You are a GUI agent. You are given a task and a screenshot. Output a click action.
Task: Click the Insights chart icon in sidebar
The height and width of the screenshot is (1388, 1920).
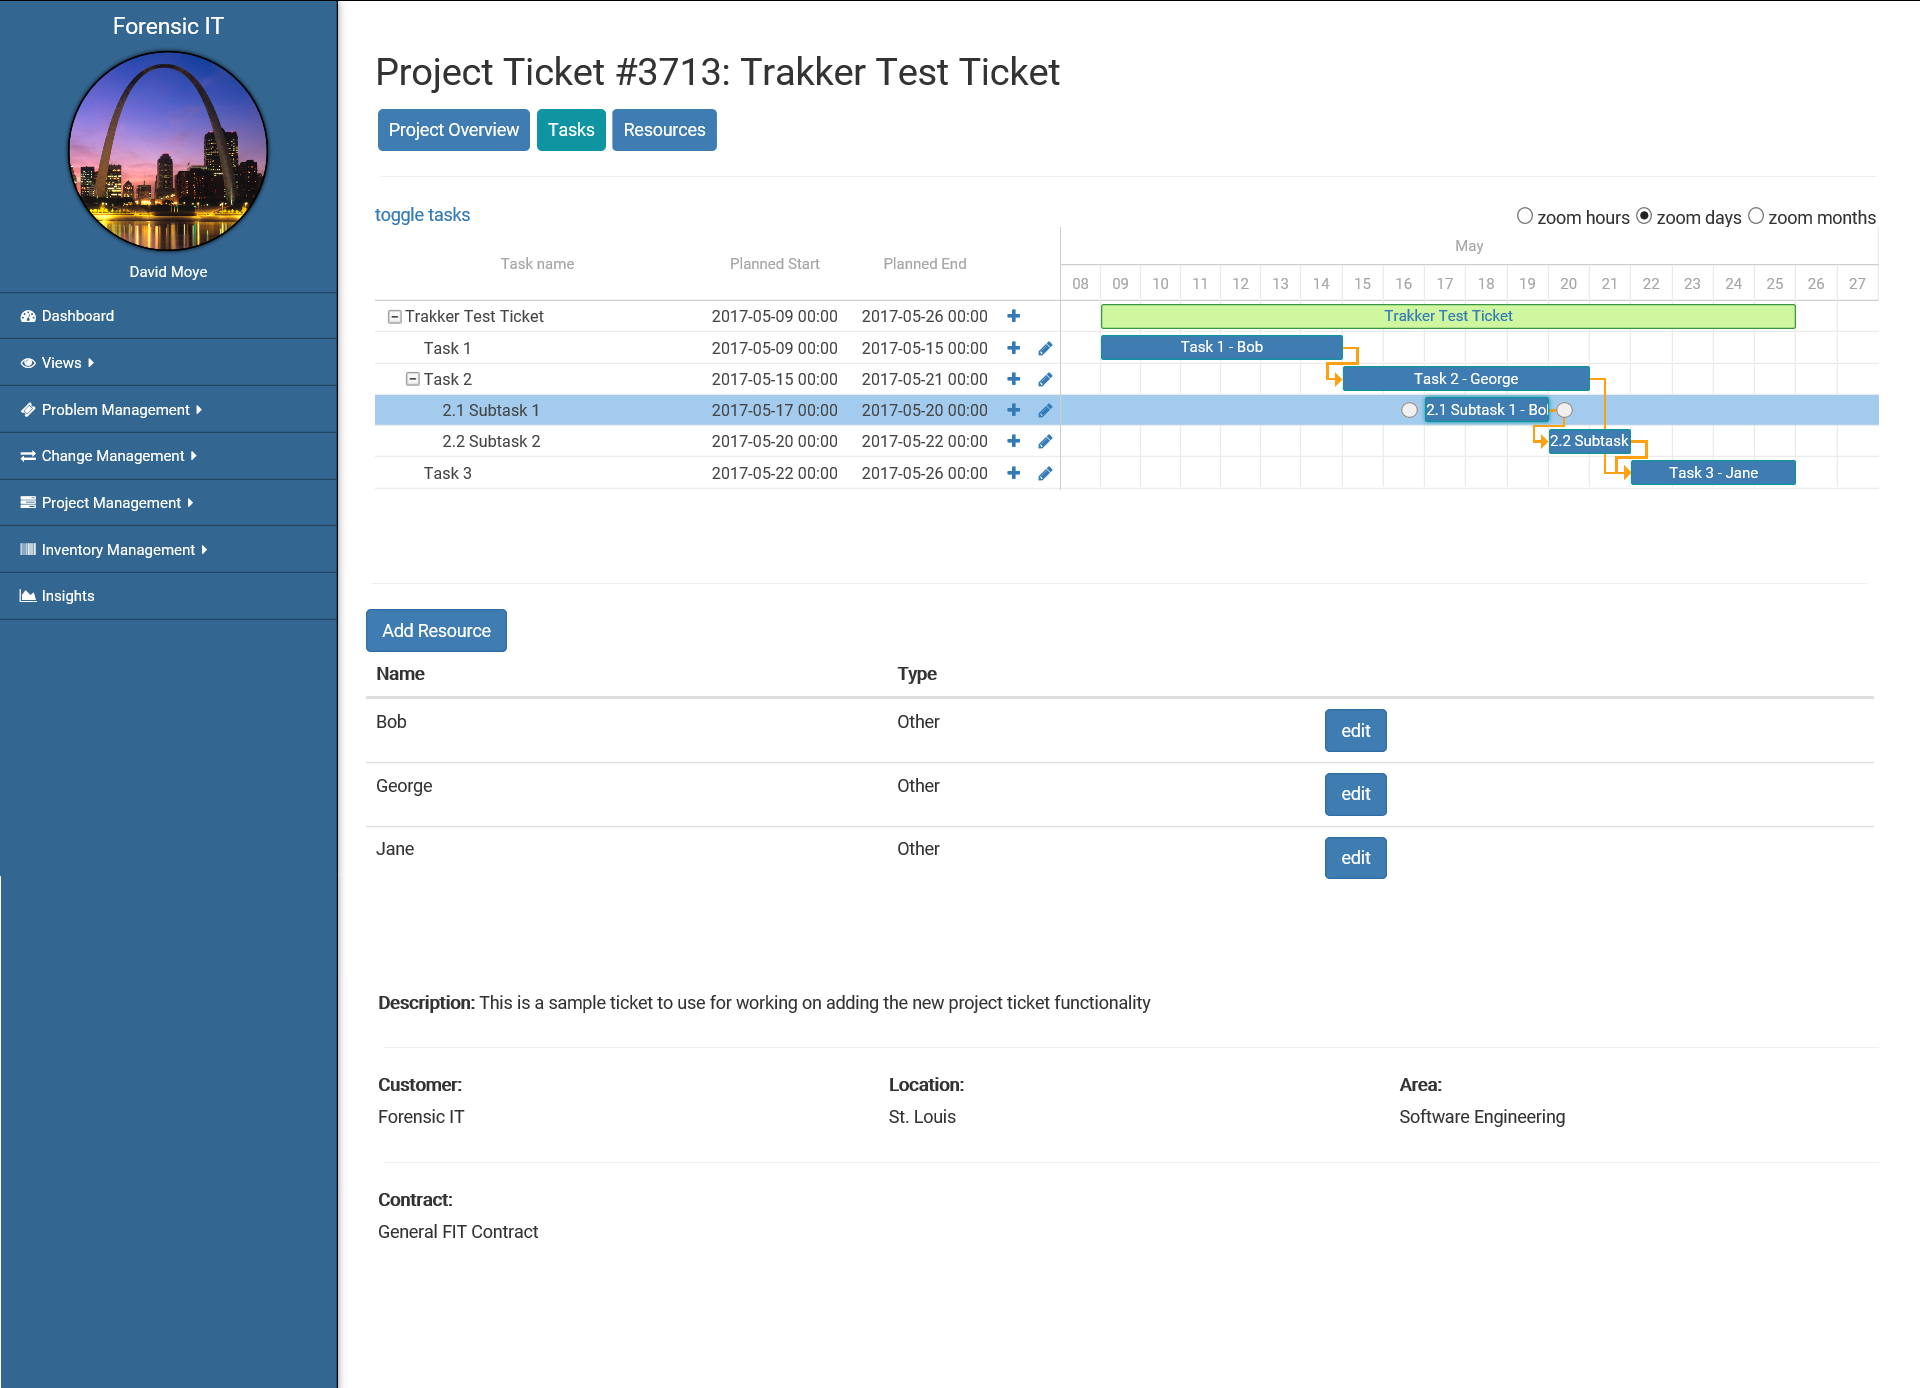[28, 596]
